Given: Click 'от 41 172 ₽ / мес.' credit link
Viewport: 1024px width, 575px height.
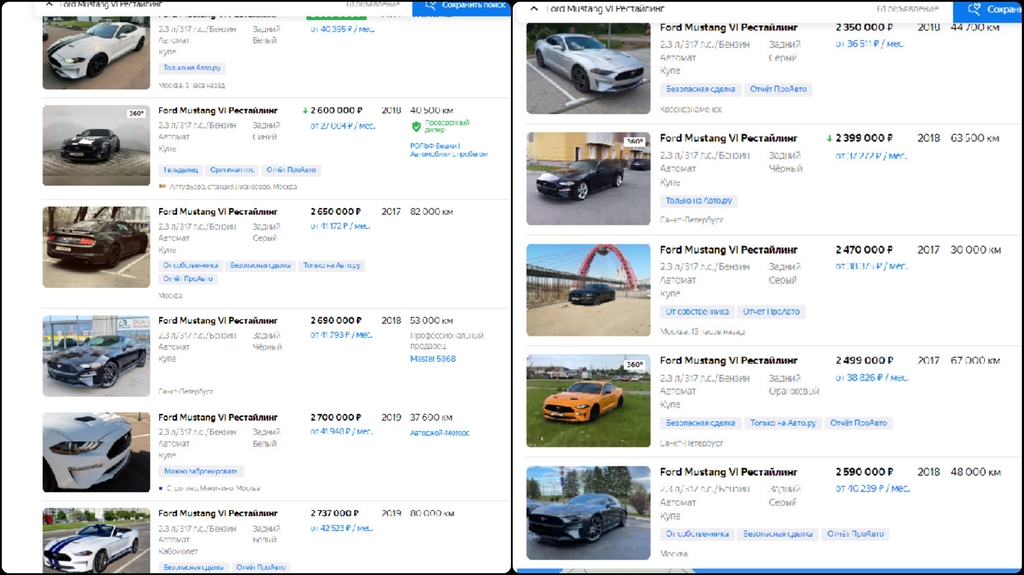Looking at the screenshot, I should click(x=340, y=226).
